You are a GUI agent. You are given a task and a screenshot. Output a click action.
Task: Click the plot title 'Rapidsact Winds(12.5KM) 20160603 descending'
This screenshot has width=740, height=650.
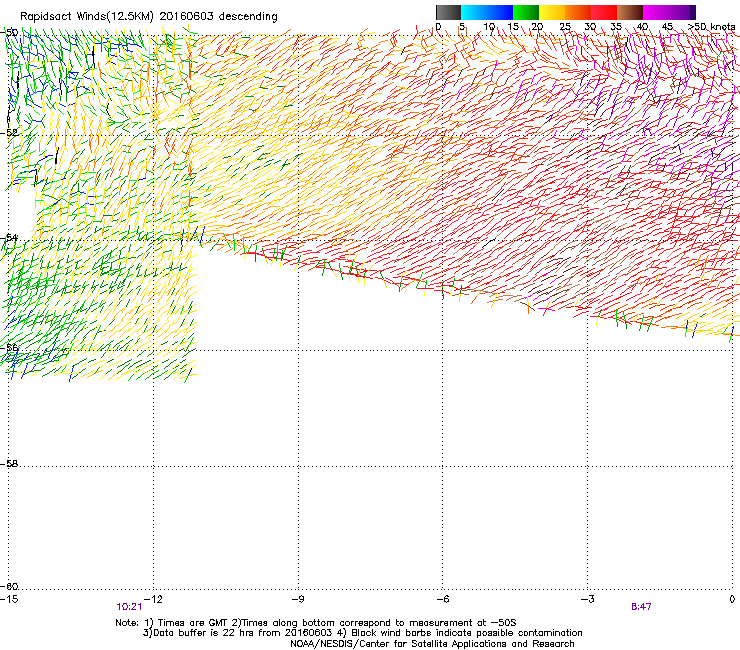149,16
